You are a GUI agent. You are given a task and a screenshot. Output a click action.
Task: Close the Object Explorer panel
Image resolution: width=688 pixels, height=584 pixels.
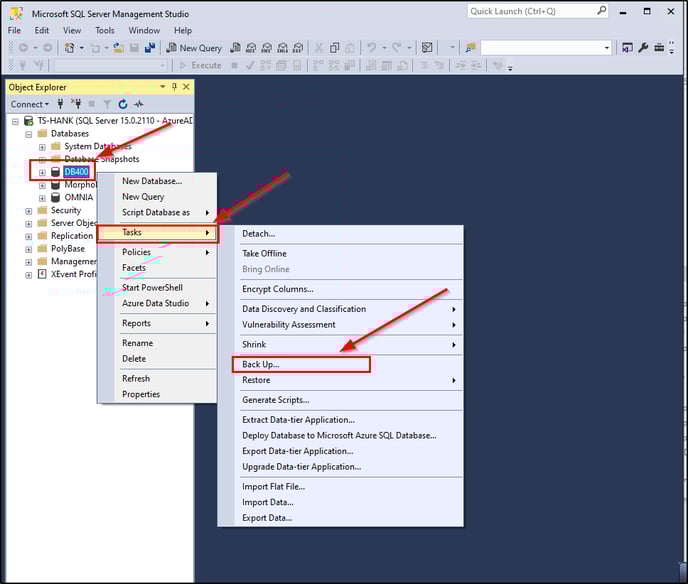[x=186, y=87]
